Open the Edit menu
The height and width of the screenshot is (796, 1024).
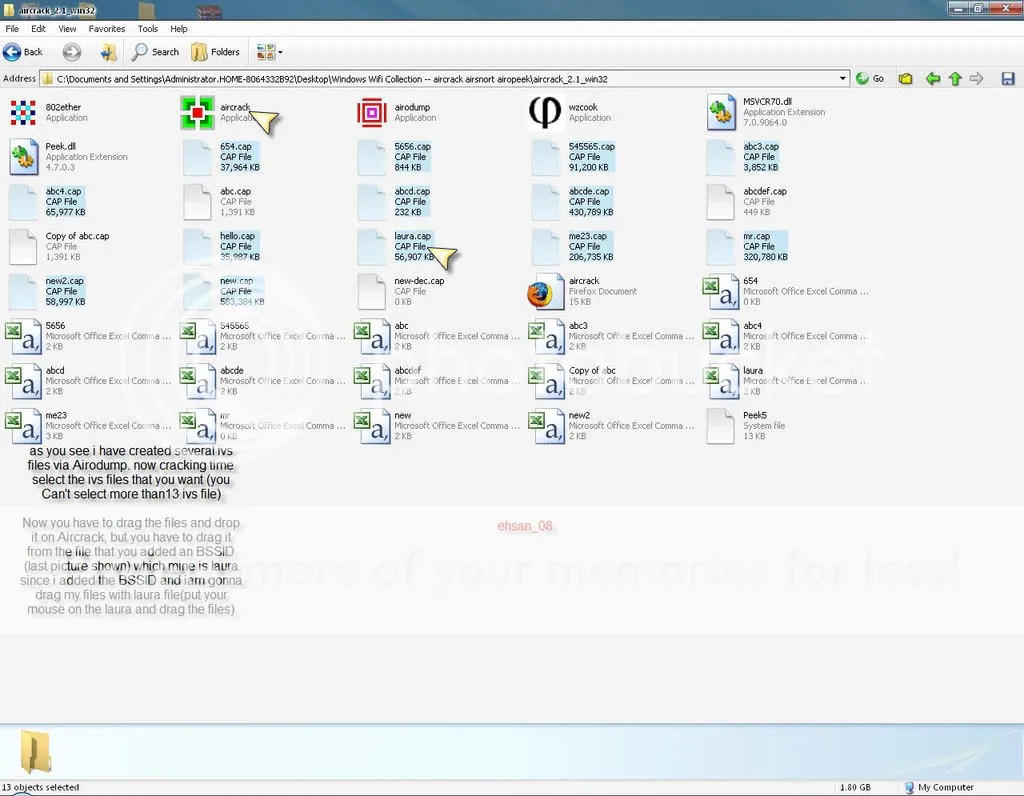[39, 29]
